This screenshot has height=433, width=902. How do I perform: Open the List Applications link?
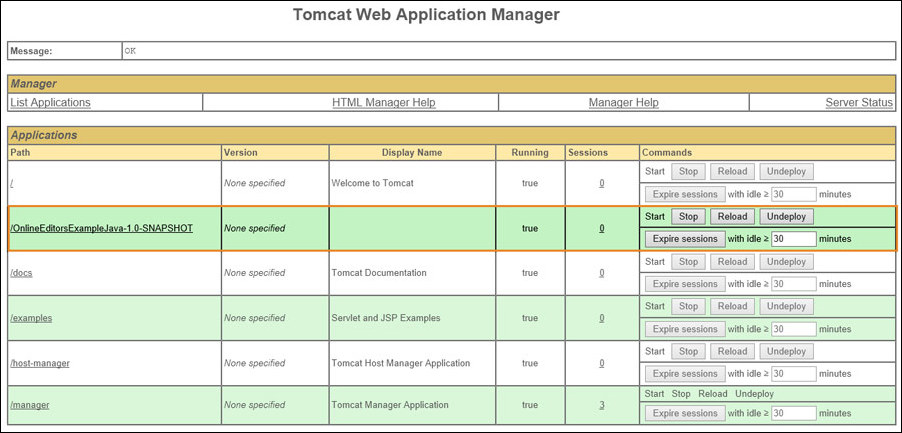click(51, 102)
